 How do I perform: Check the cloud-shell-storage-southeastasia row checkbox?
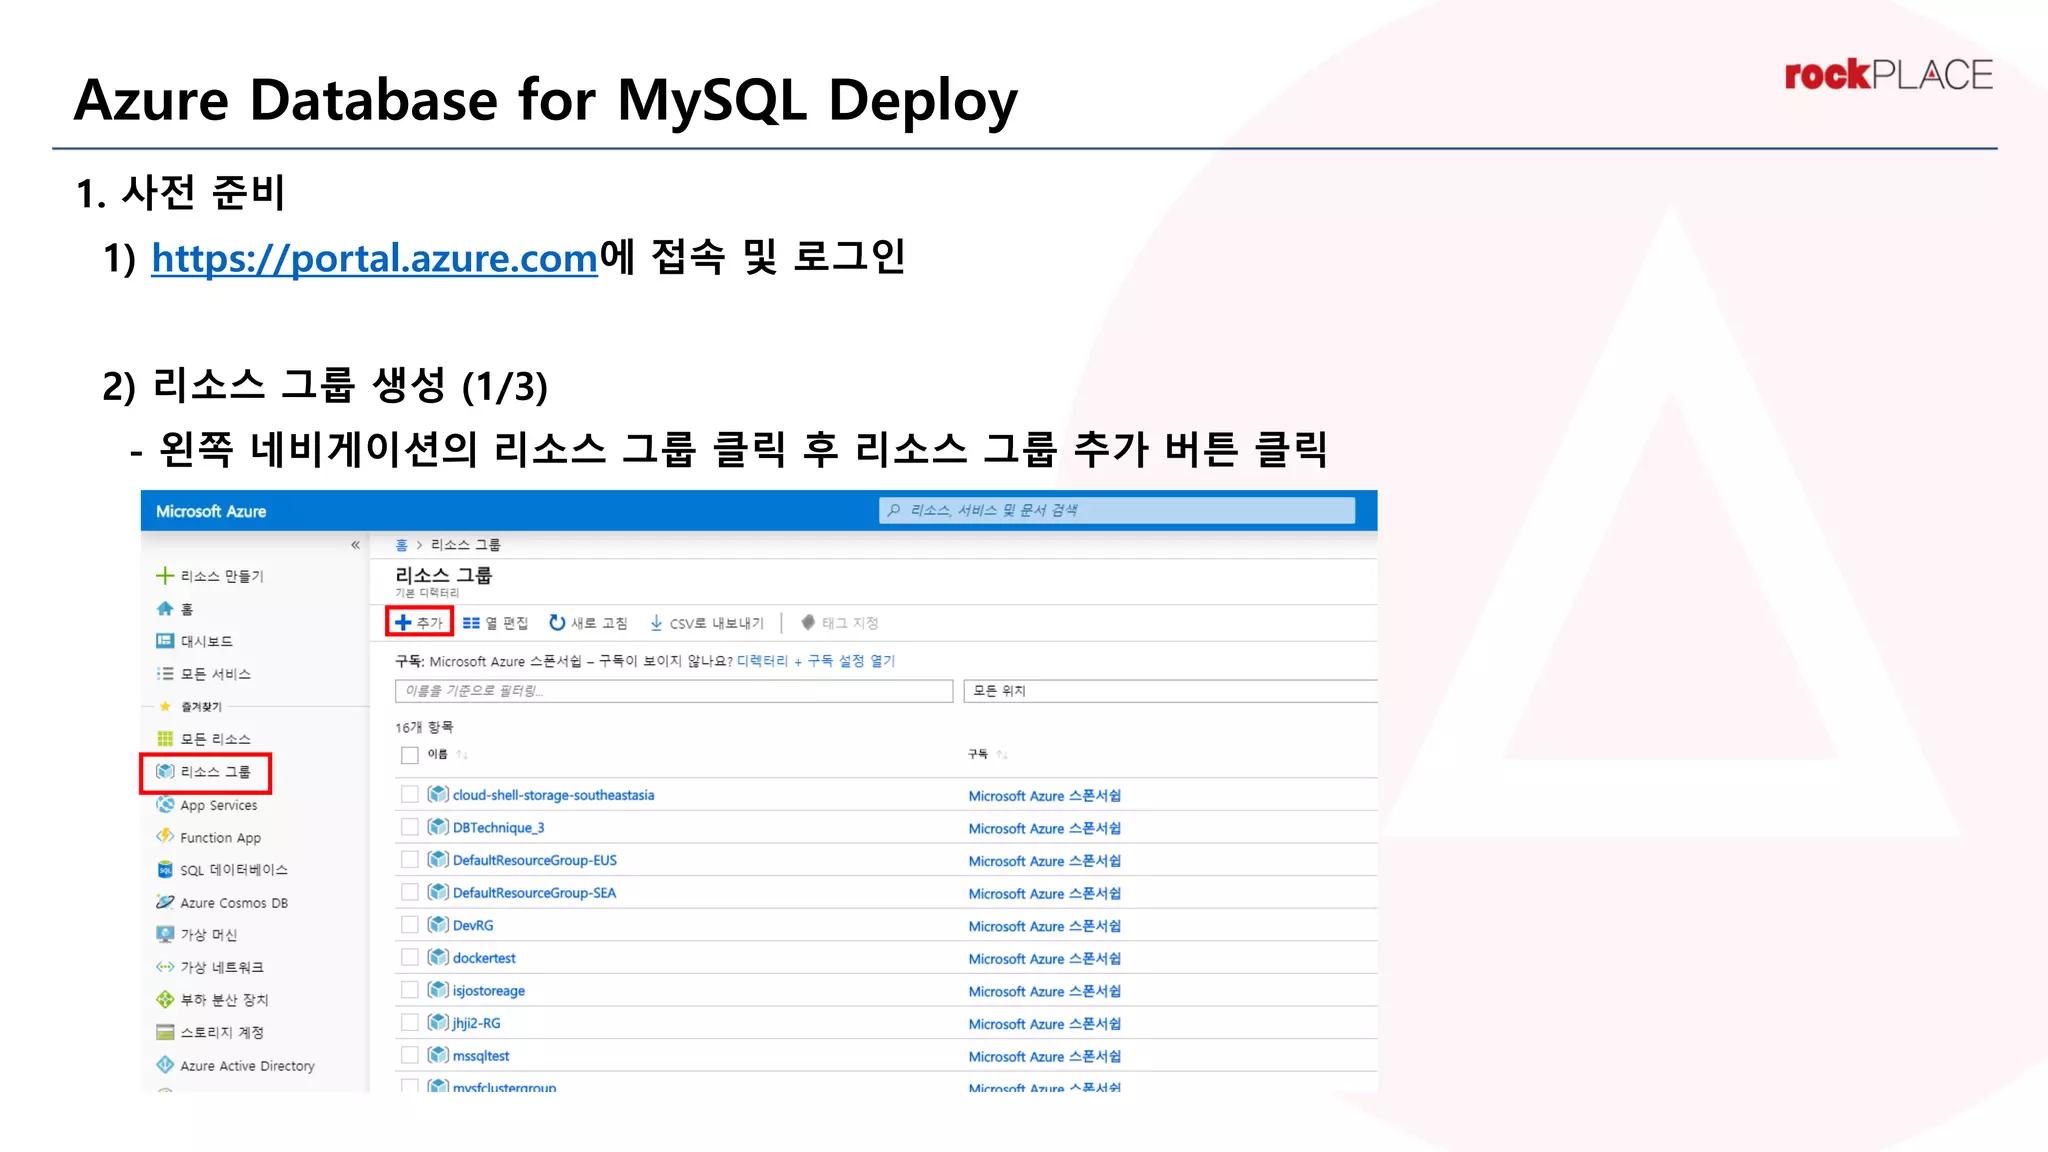coord(409,794)
